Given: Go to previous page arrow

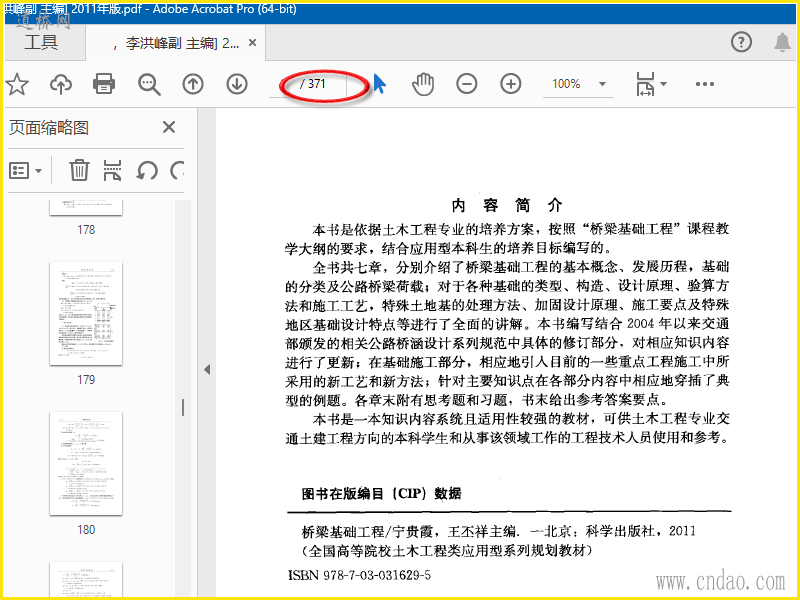Looking at the screenshot, I should click(x=193, y=84).
